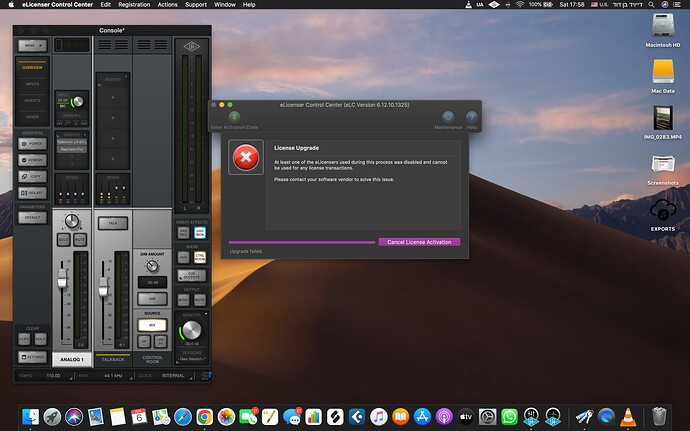Click the Enter Activation Code icon
This screenshot has width=690, height=431.
tap(234, 117)
